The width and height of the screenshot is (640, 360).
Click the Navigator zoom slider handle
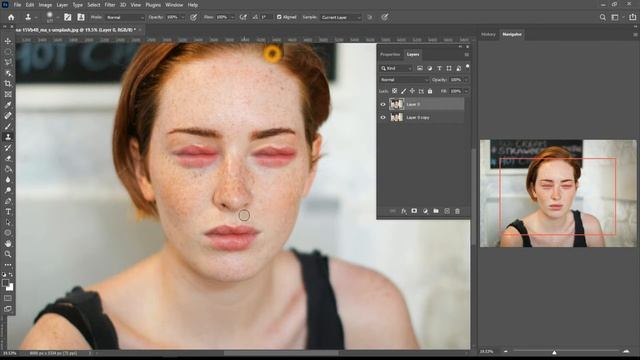coord(554,351)
